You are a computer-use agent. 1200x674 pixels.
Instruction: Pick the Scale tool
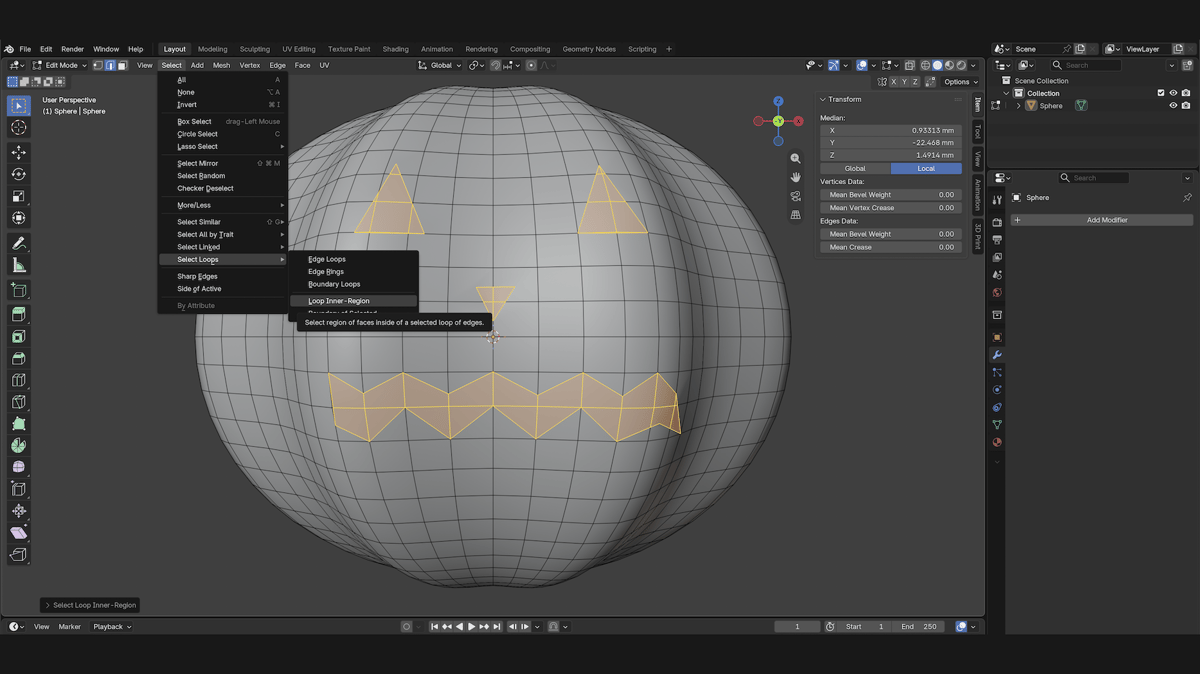click(18, 196)
